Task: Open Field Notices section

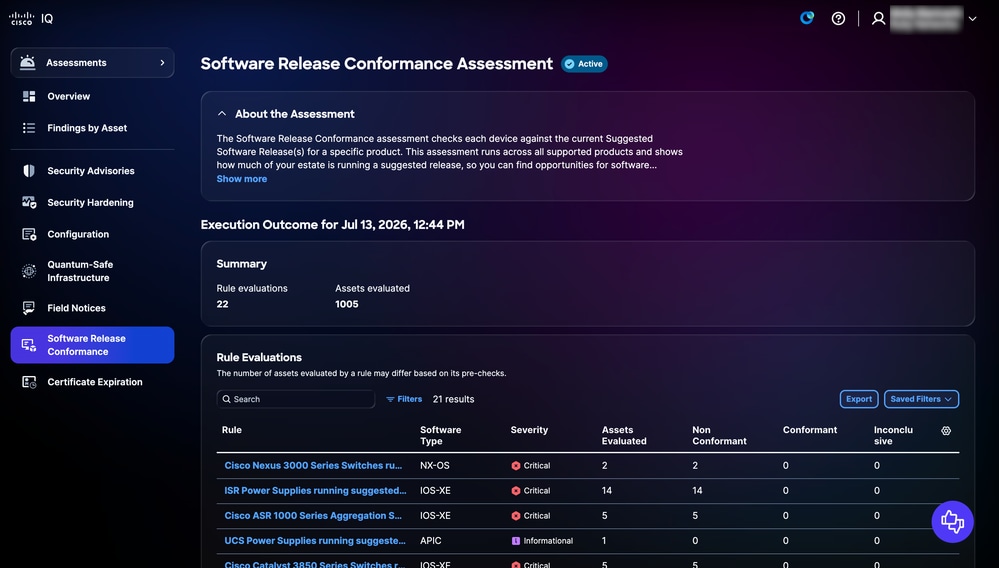Action: point(76,308)
